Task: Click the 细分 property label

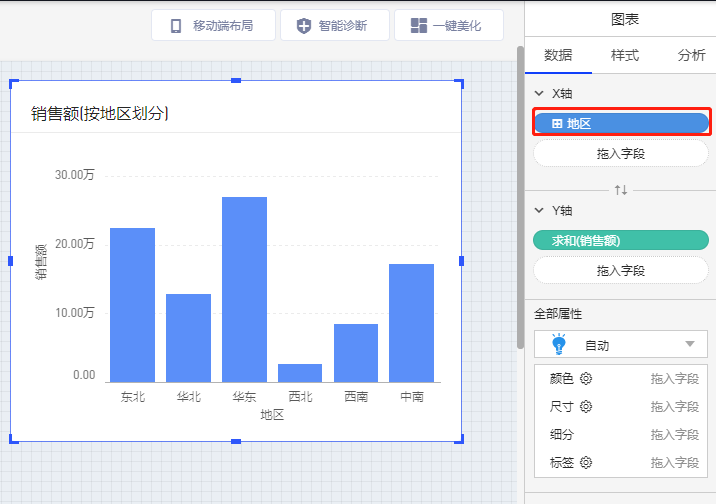Action: click(562, 435)
